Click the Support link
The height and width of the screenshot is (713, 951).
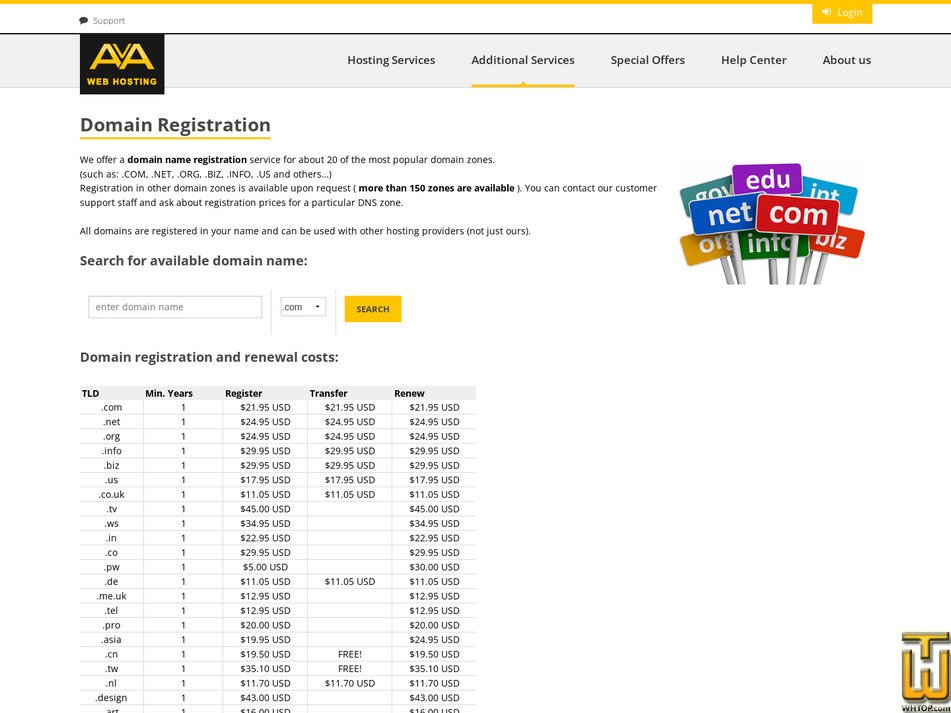(108, 19)
